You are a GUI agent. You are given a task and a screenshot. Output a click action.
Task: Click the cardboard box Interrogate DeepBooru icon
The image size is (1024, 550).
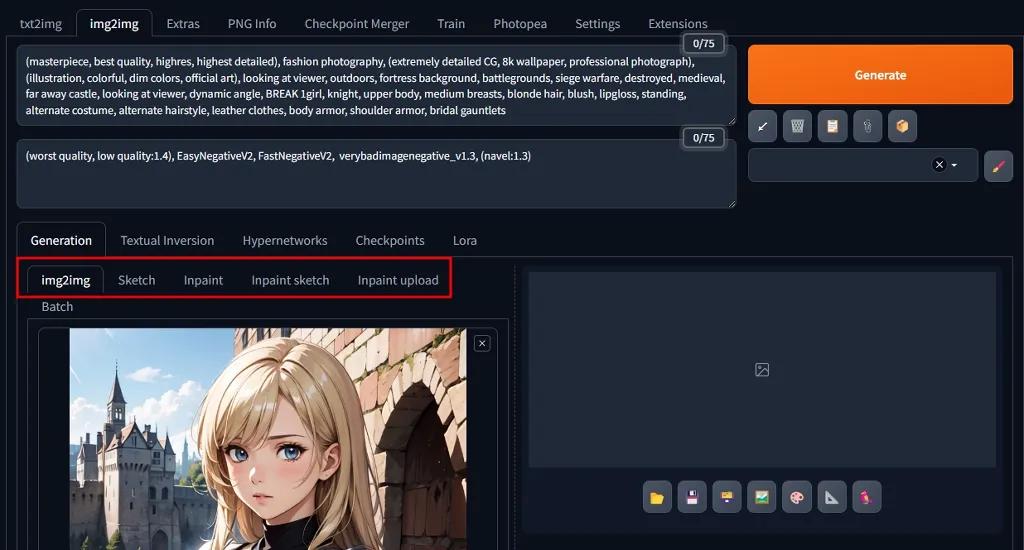902,126
